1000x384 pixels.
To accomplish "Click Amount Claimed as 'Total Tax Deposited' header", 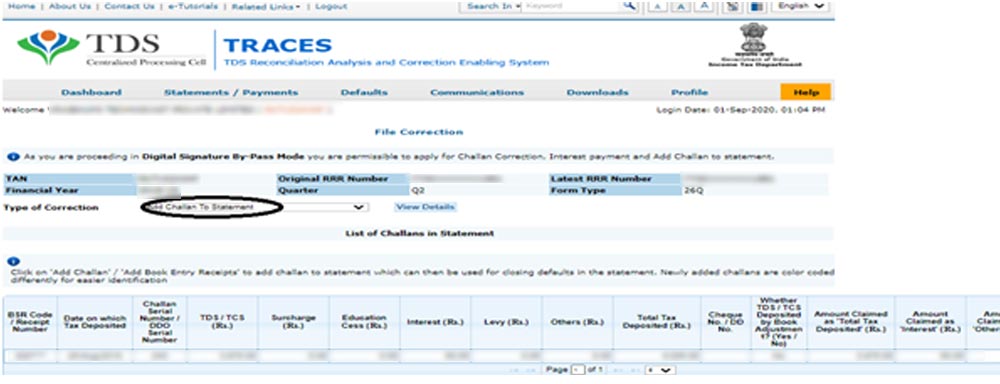I will tap(850, 322).
